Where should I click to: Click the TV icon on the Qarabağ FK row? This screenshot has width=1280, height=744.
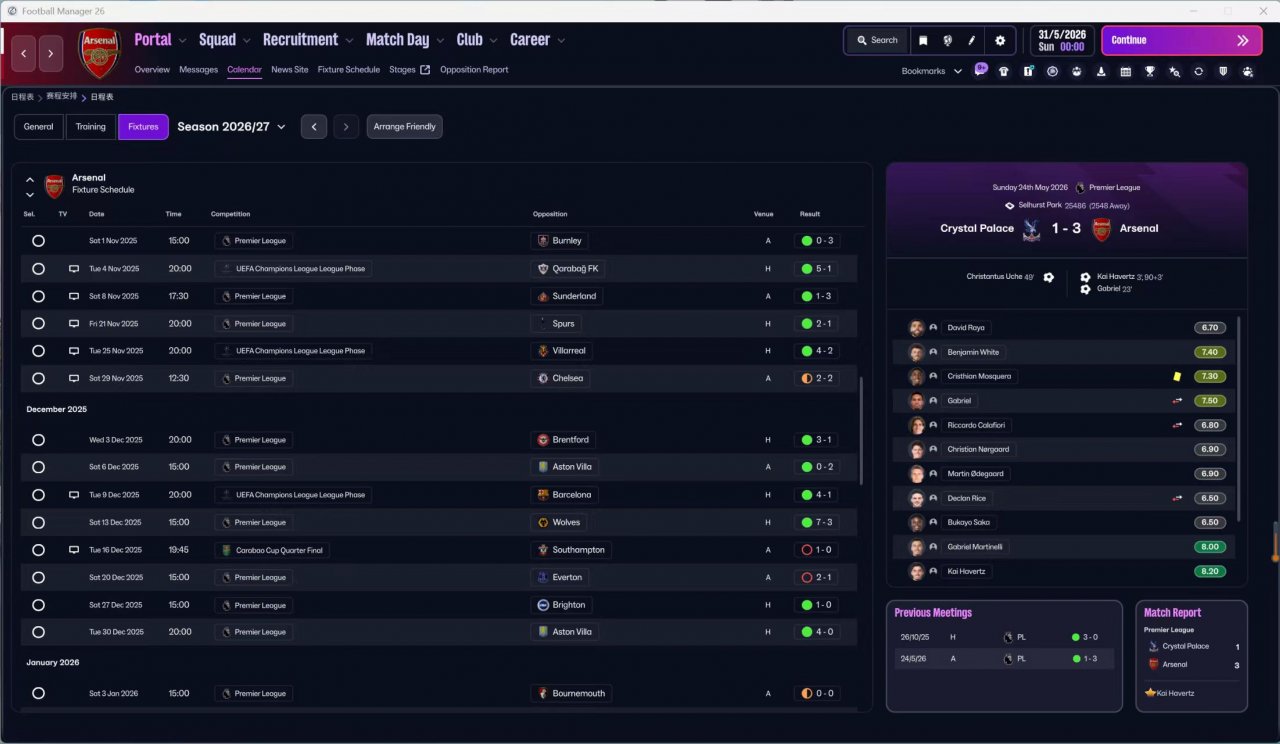tap(73, 269)
